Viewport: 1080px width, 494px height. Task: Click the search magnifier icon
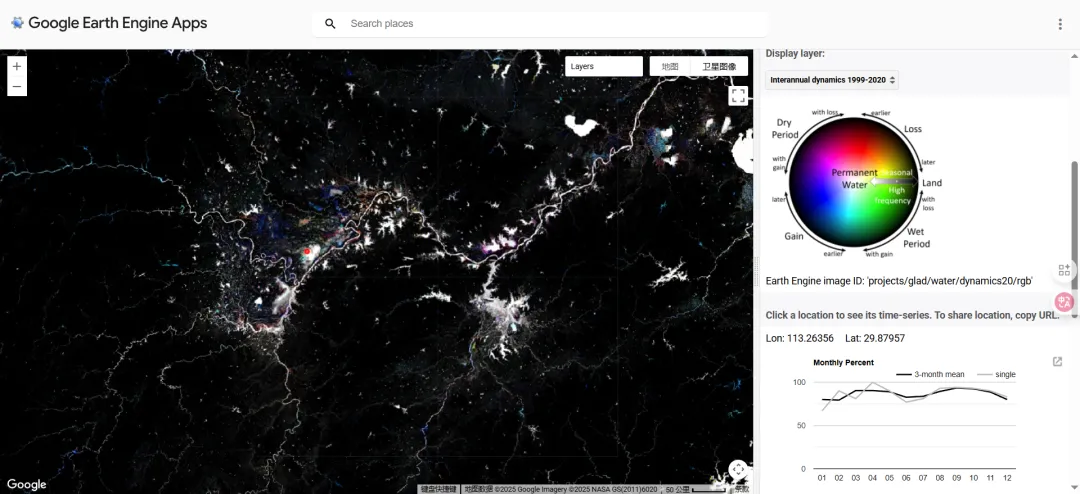[x=331, y=23]
